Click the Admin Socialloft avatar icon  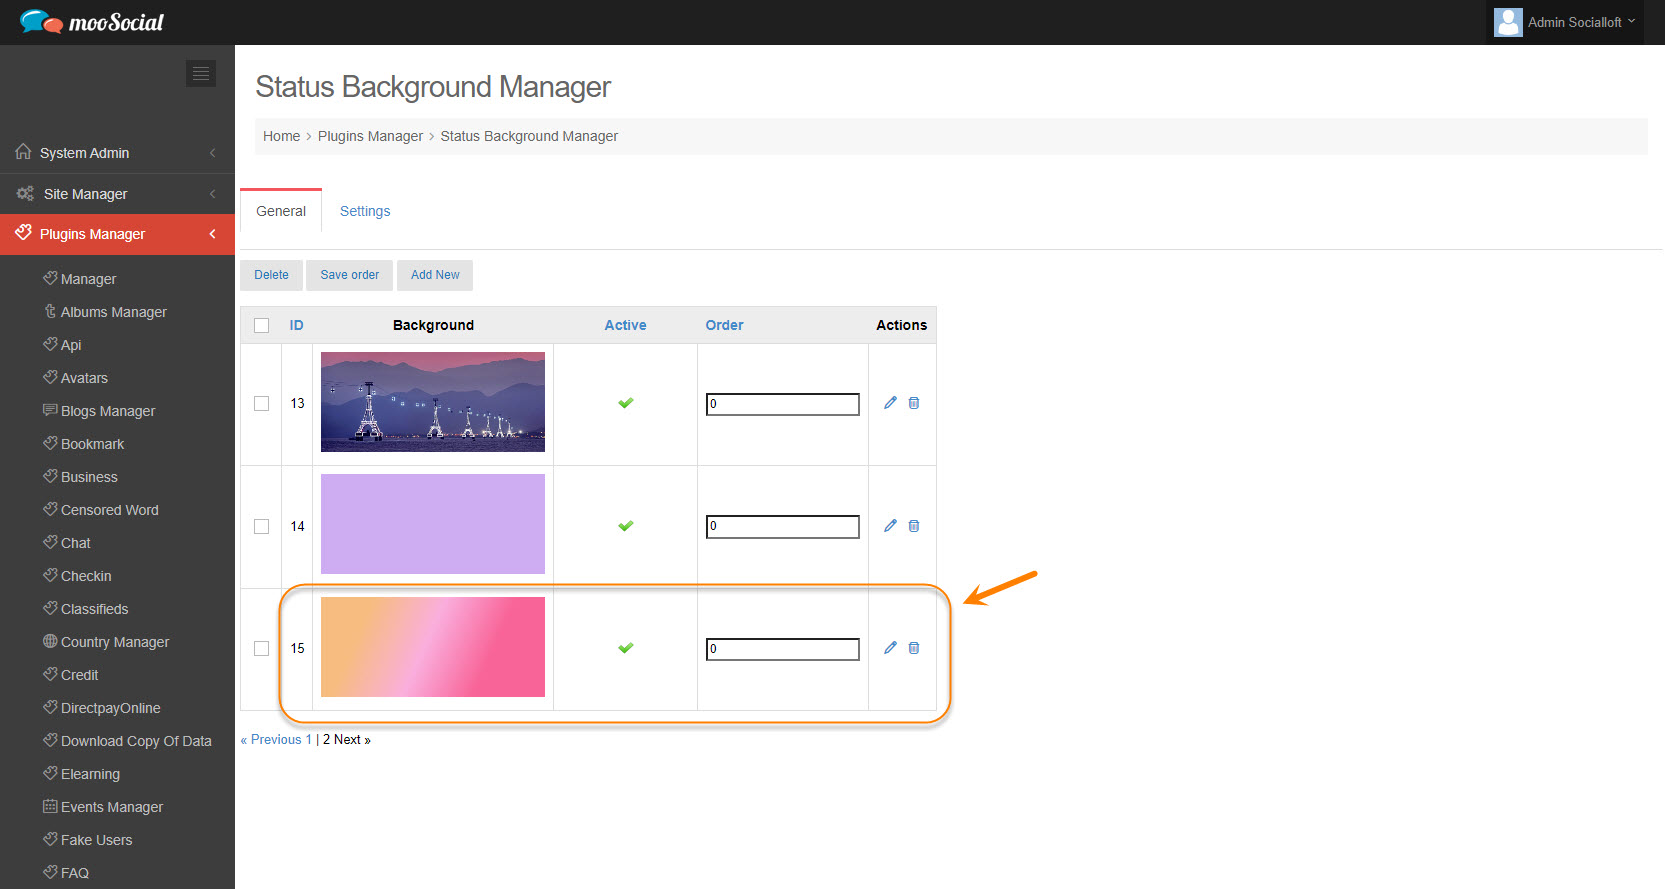pyautogui.click(x=1508, y=22)
